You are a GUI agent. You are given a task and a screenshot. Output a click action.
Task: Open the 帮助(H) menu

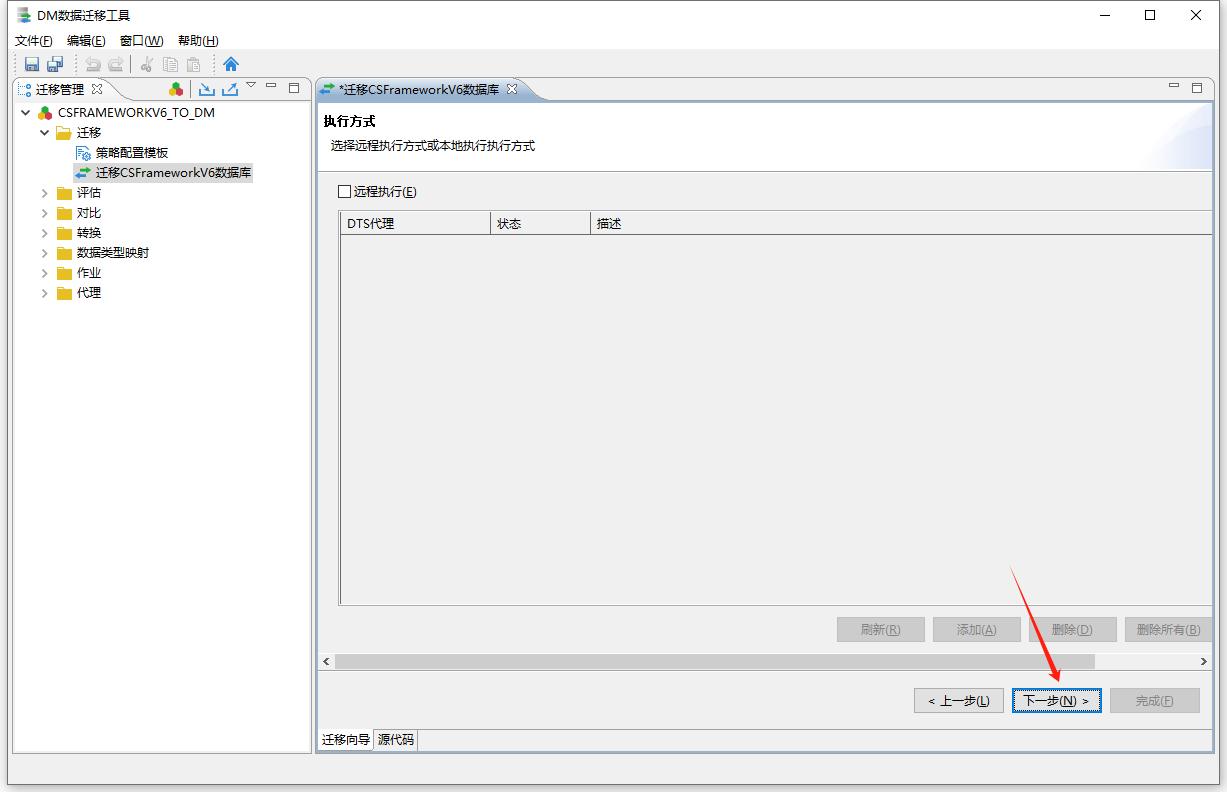click(x=198, y=41)
